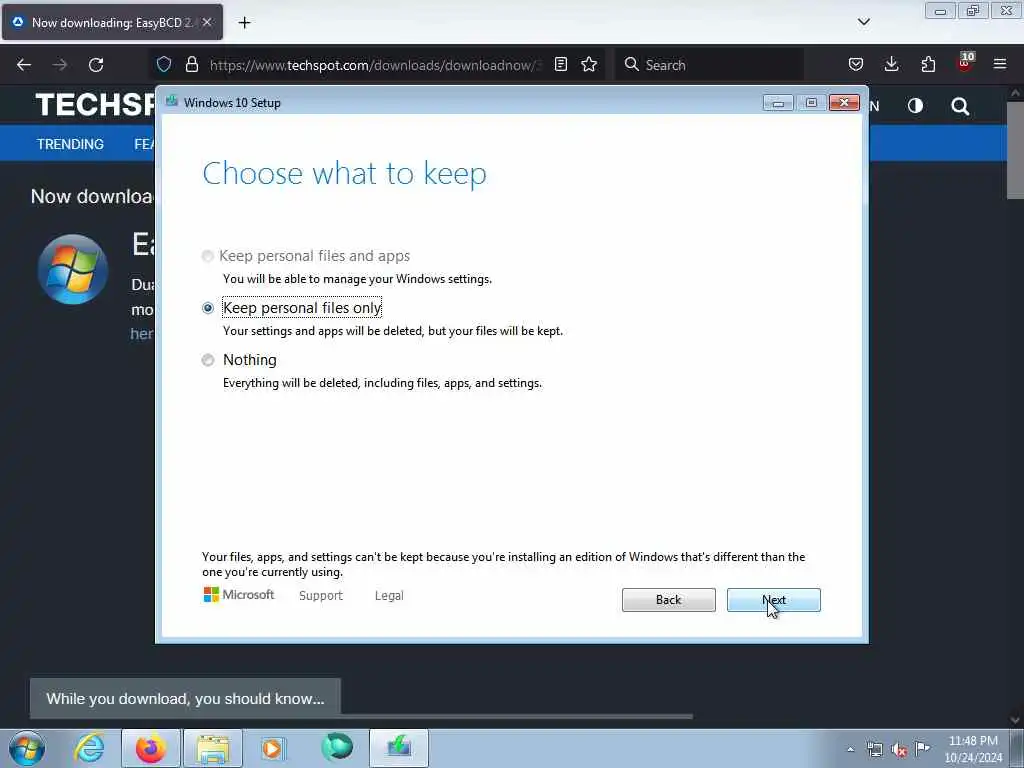The height and width of the screenshot is (768, 1024).
Task: Open Windows Explorer folder in taskbar
Action: [x=213, y=748]
